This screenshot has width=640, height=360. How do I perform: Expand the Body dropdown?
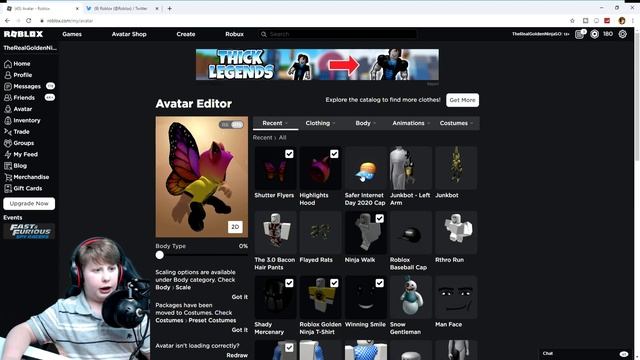[x=365, y=123]
